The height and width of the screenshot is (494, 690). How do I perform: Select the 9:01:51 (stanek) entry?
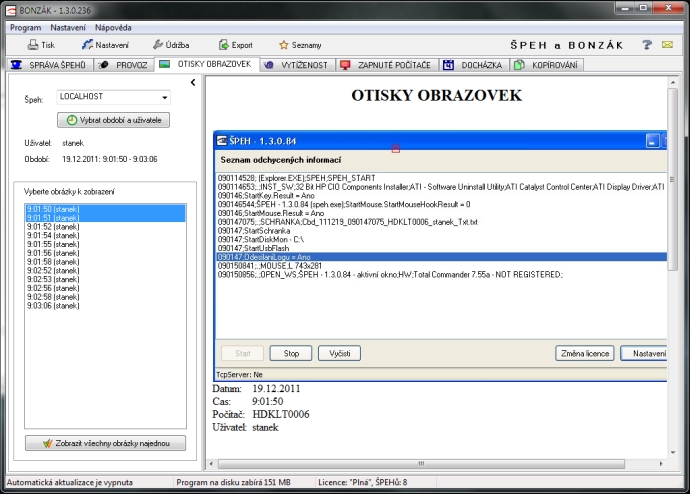coord(105,218)
